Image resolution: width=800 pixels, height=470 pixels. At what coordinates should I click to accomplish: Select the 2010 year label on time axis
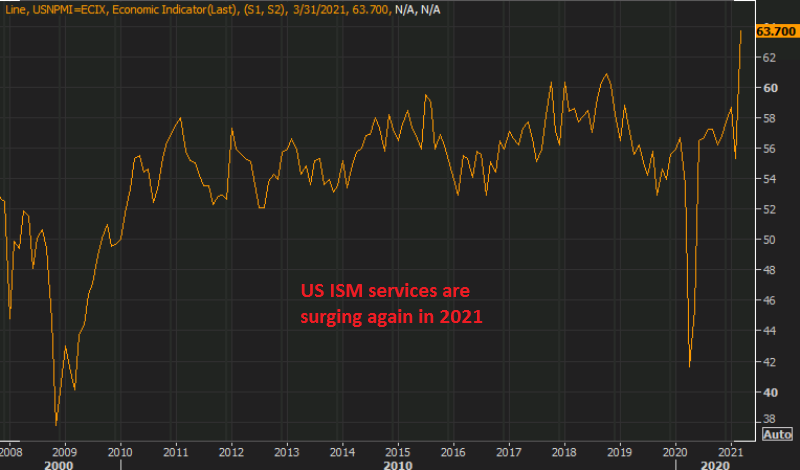(120, 452)
